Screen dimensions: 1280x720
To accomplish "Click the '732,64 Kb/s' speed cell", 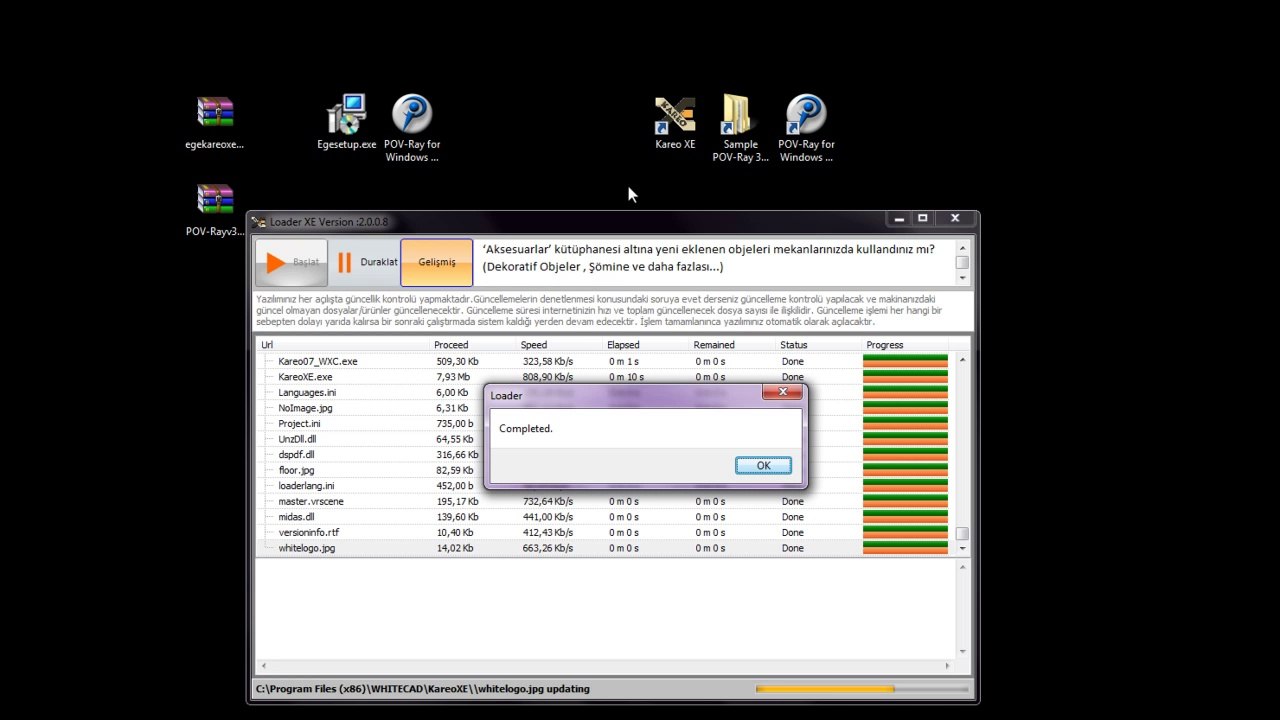I will [548, 501].
